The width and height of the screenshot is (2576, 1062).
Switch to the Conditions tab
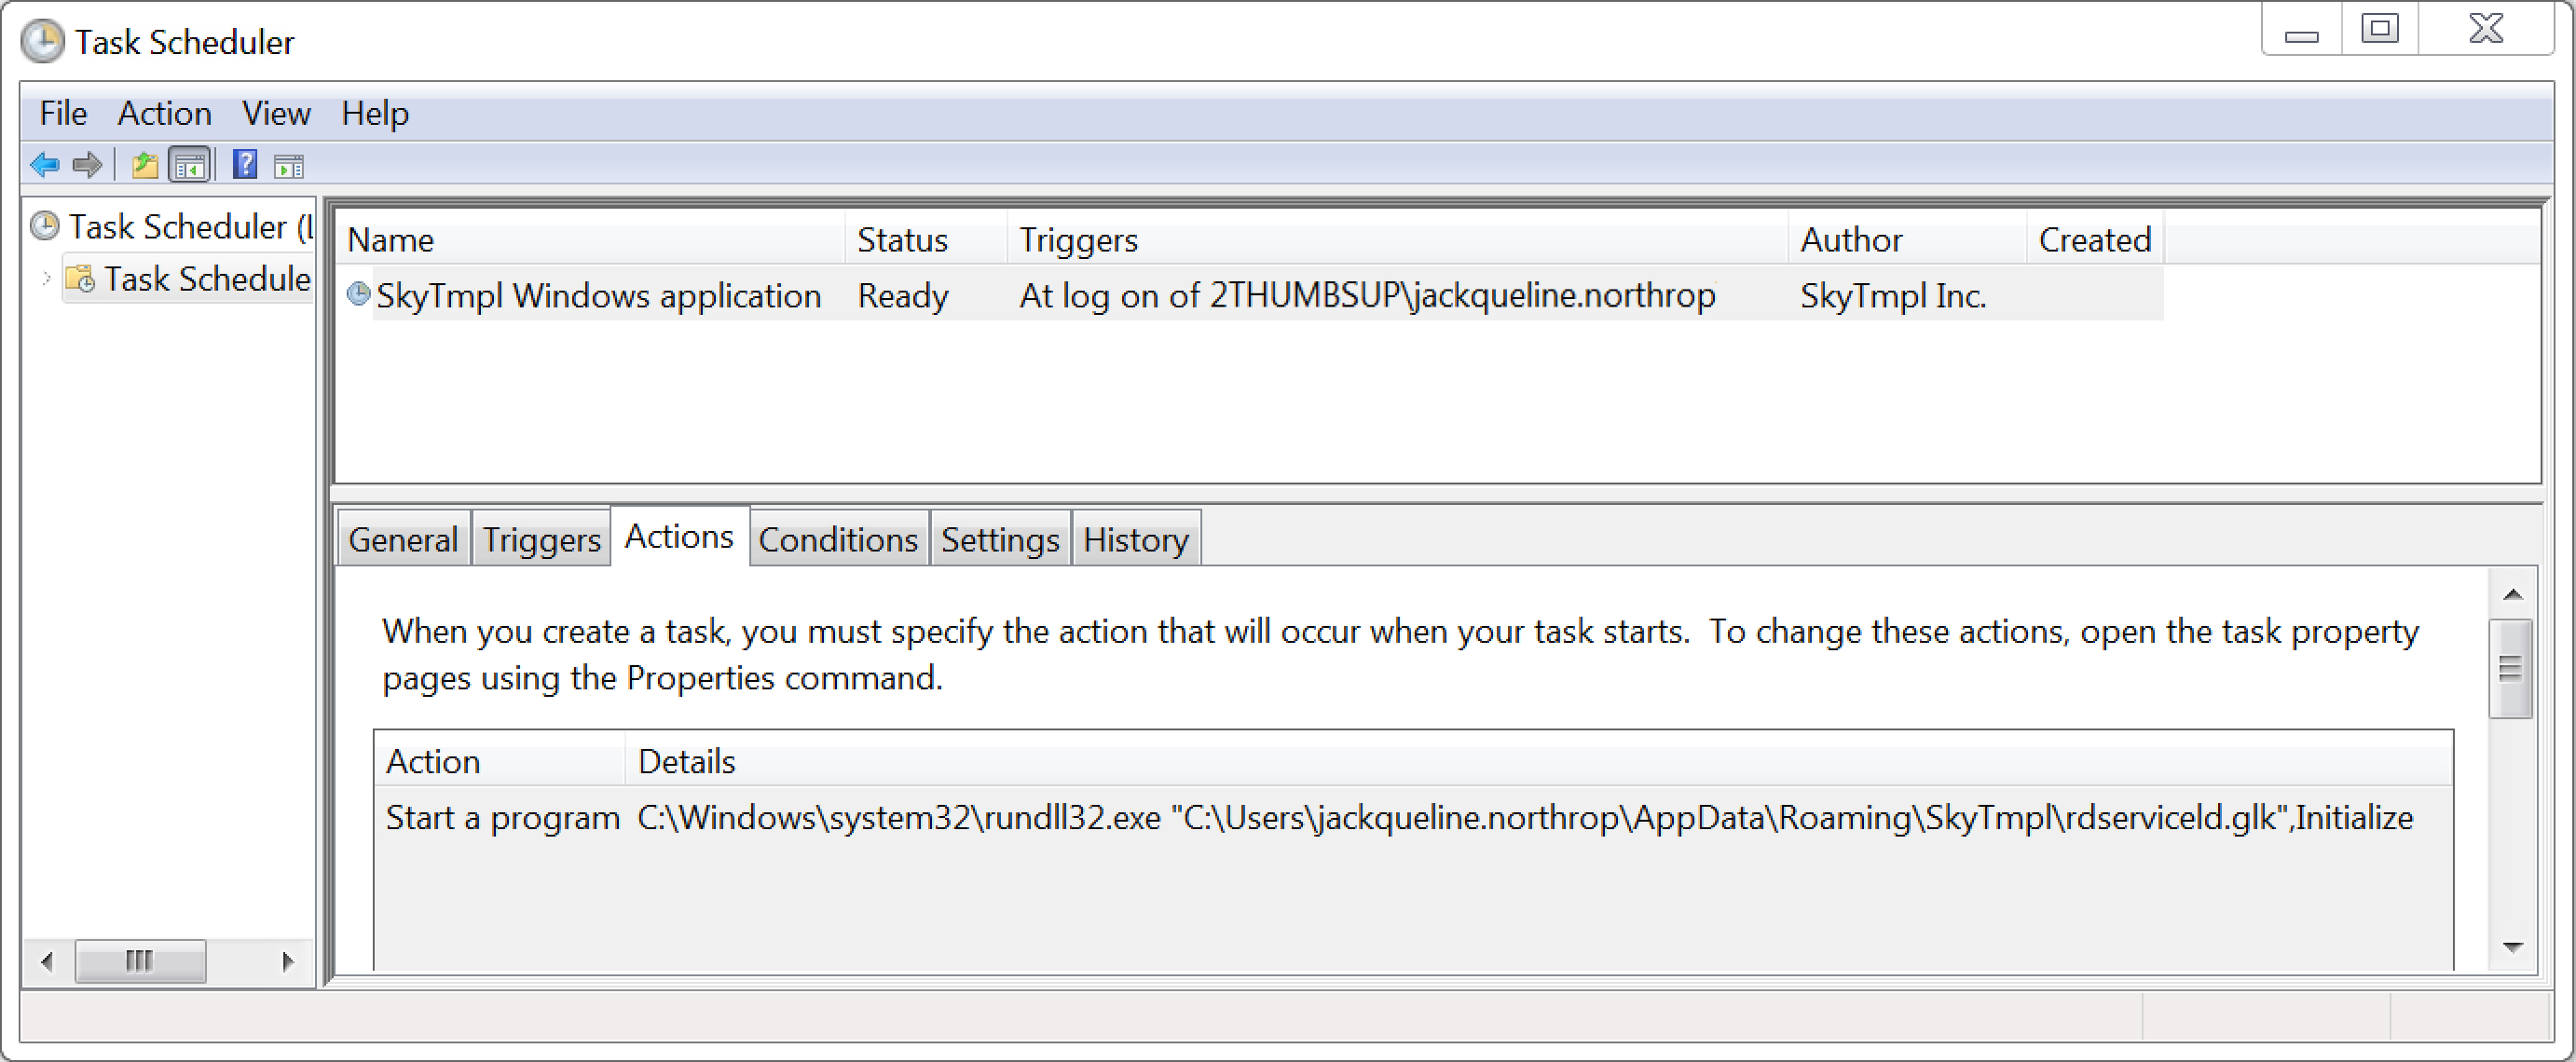(838, 540)
